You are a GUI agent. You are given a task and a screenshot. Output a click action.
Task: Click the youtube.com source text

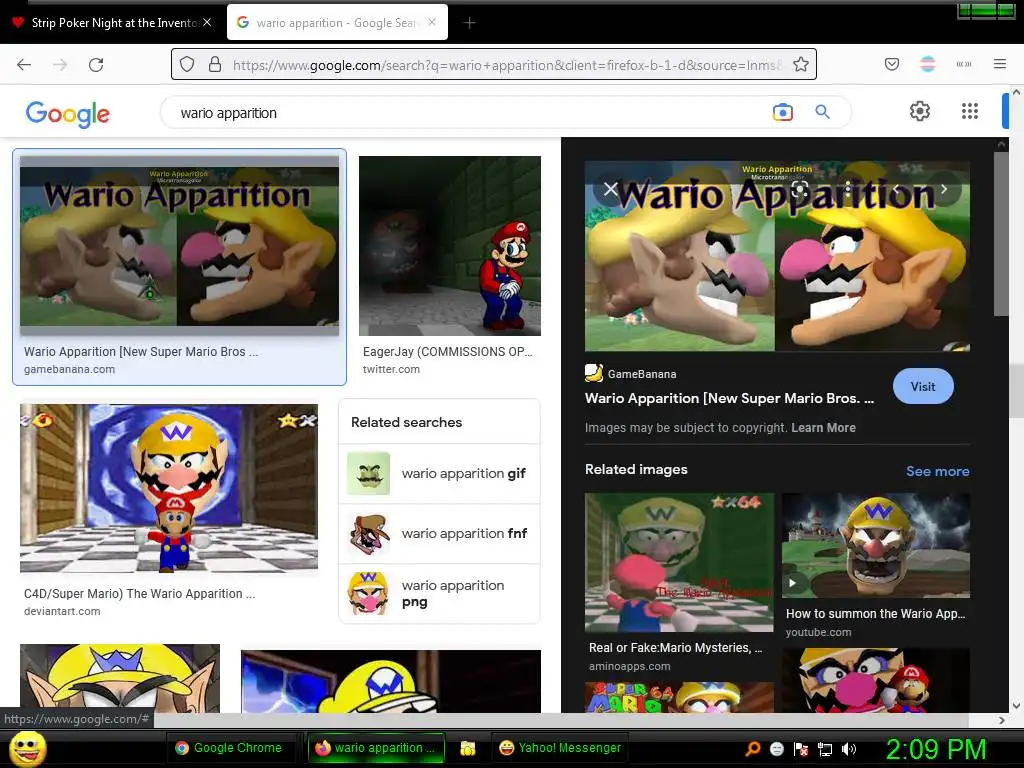point(818,632)
